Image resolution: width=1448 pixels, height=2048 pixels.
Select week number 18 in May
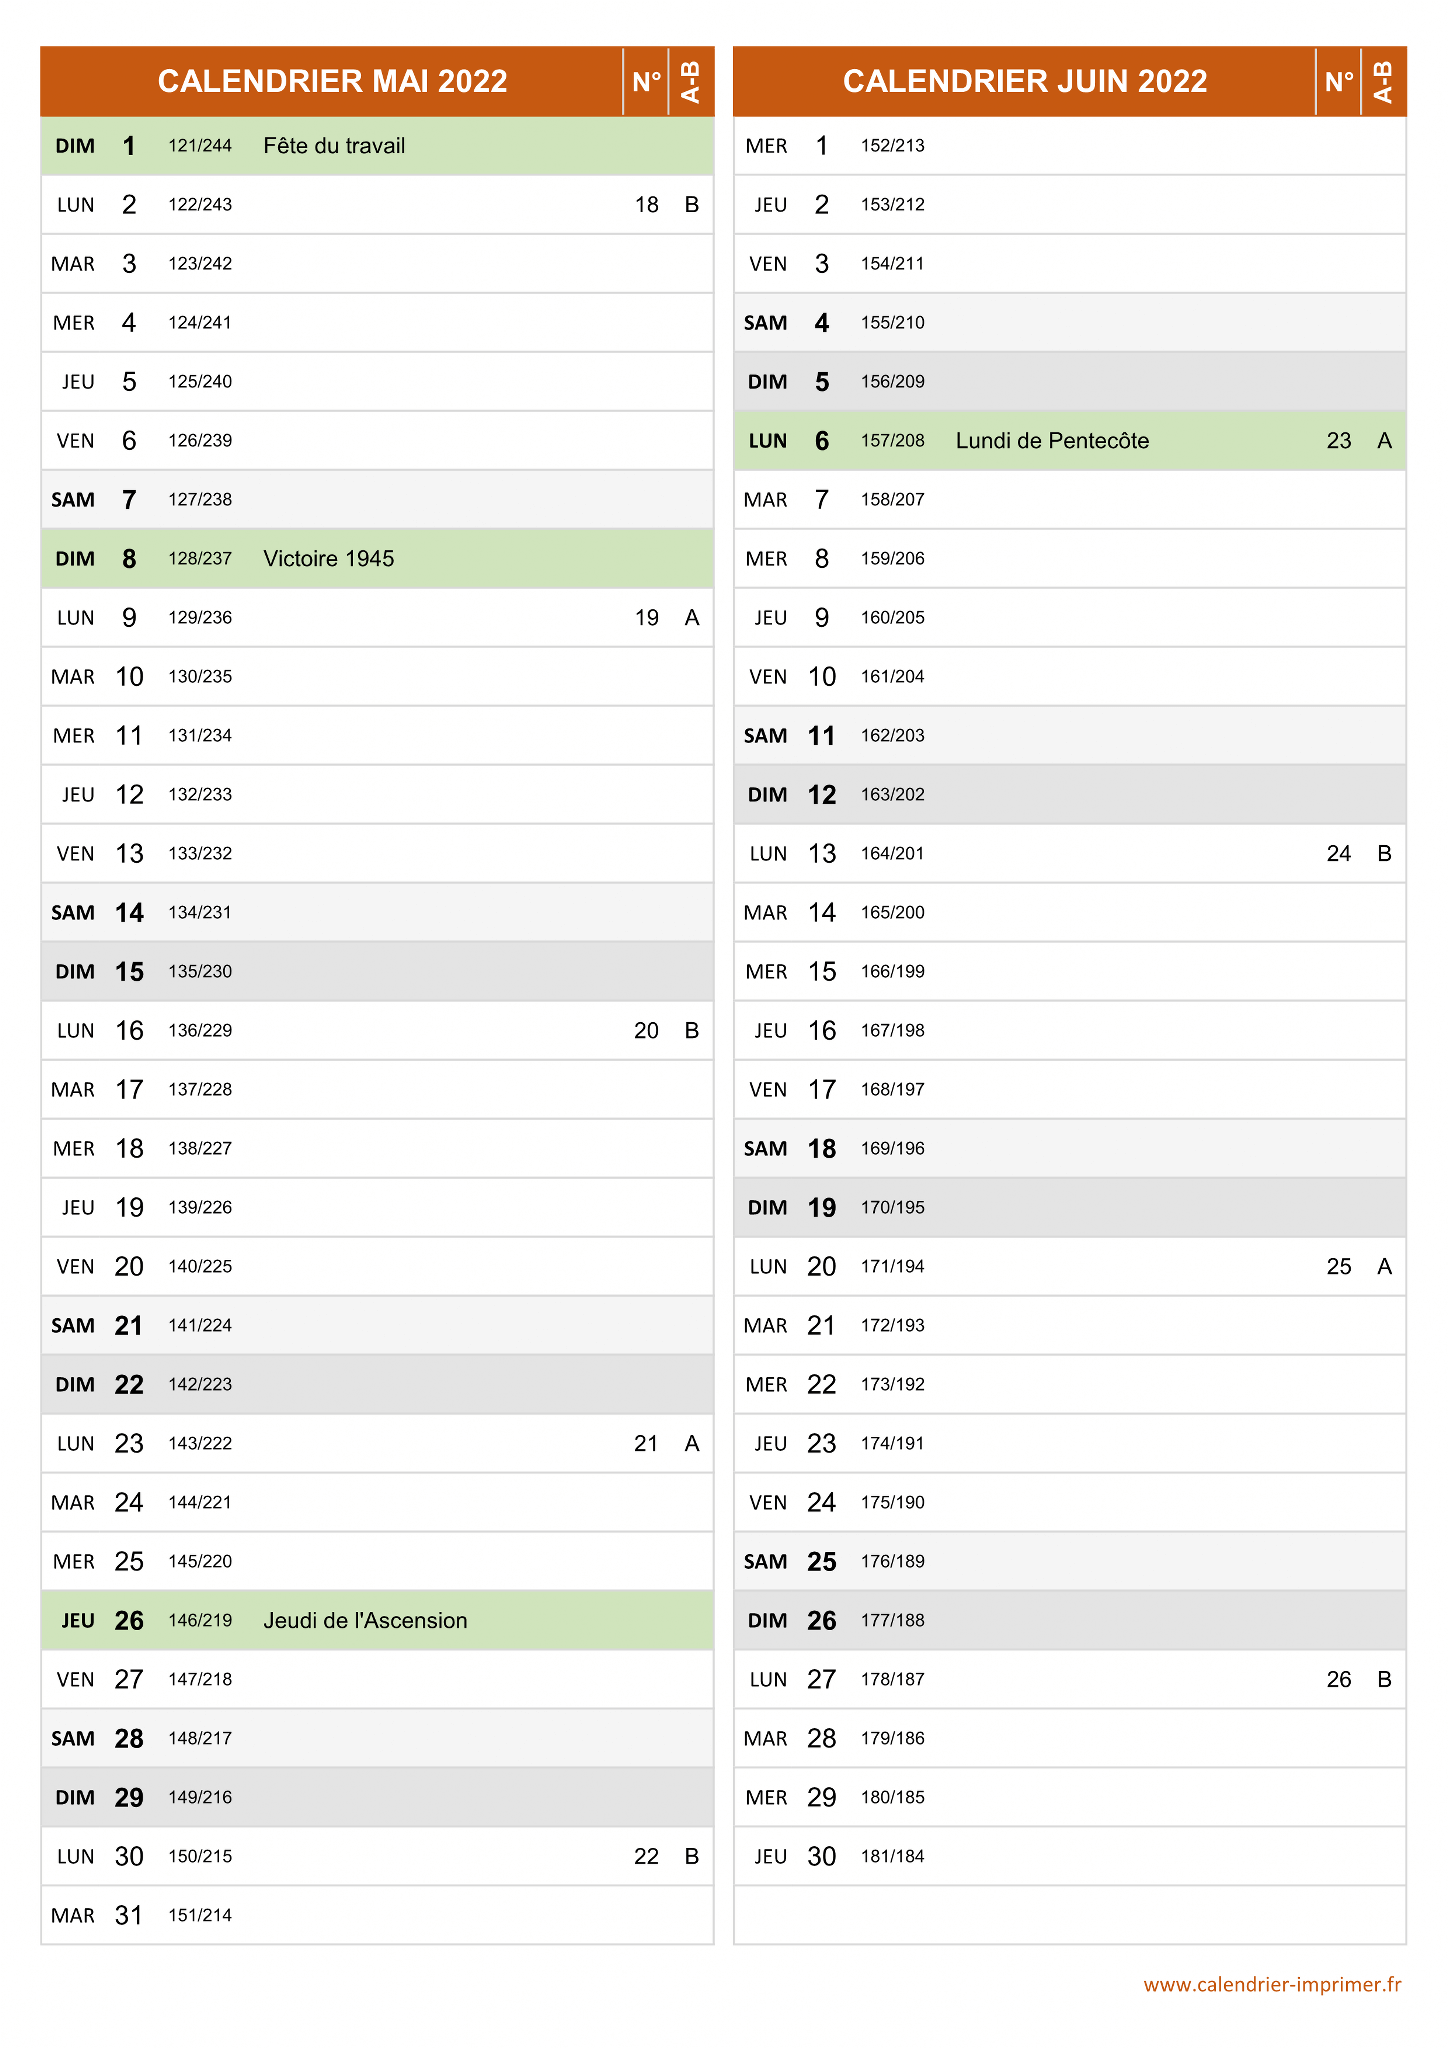click(647, 205)
